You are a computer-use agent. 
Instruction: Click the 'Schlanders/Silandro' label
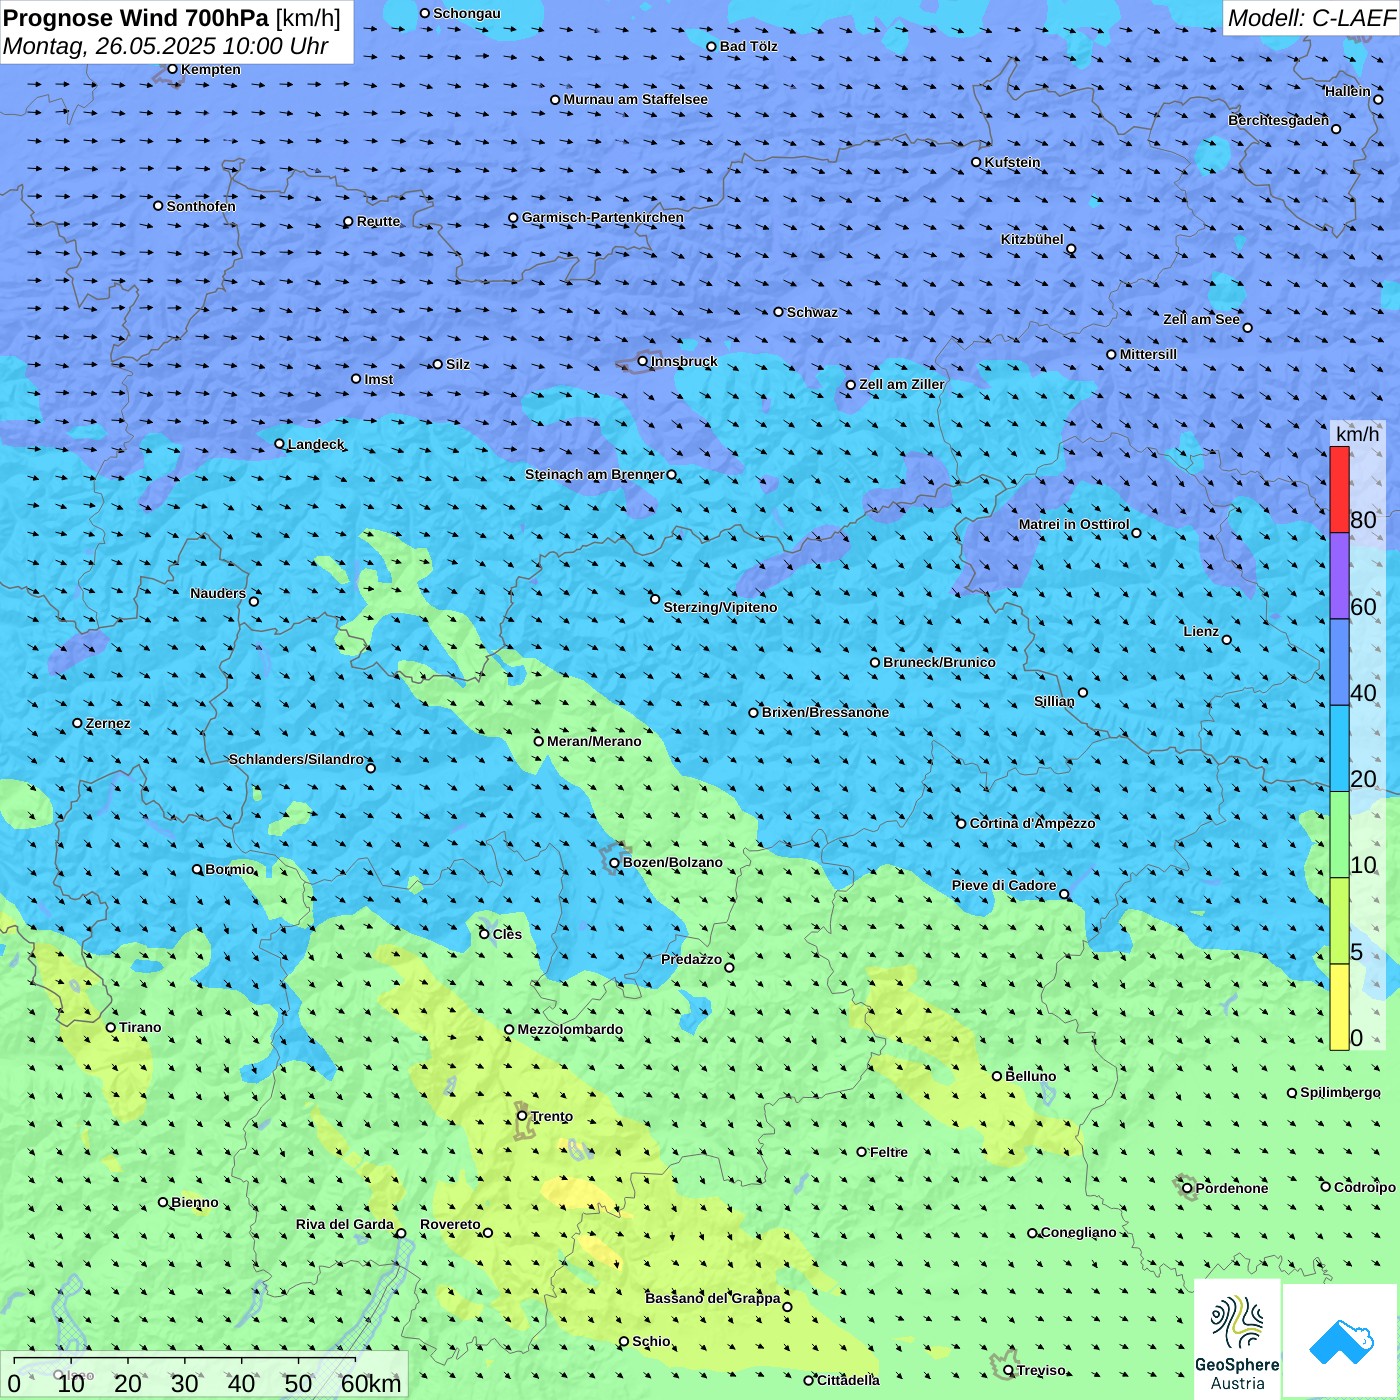(x=296, y=759)
